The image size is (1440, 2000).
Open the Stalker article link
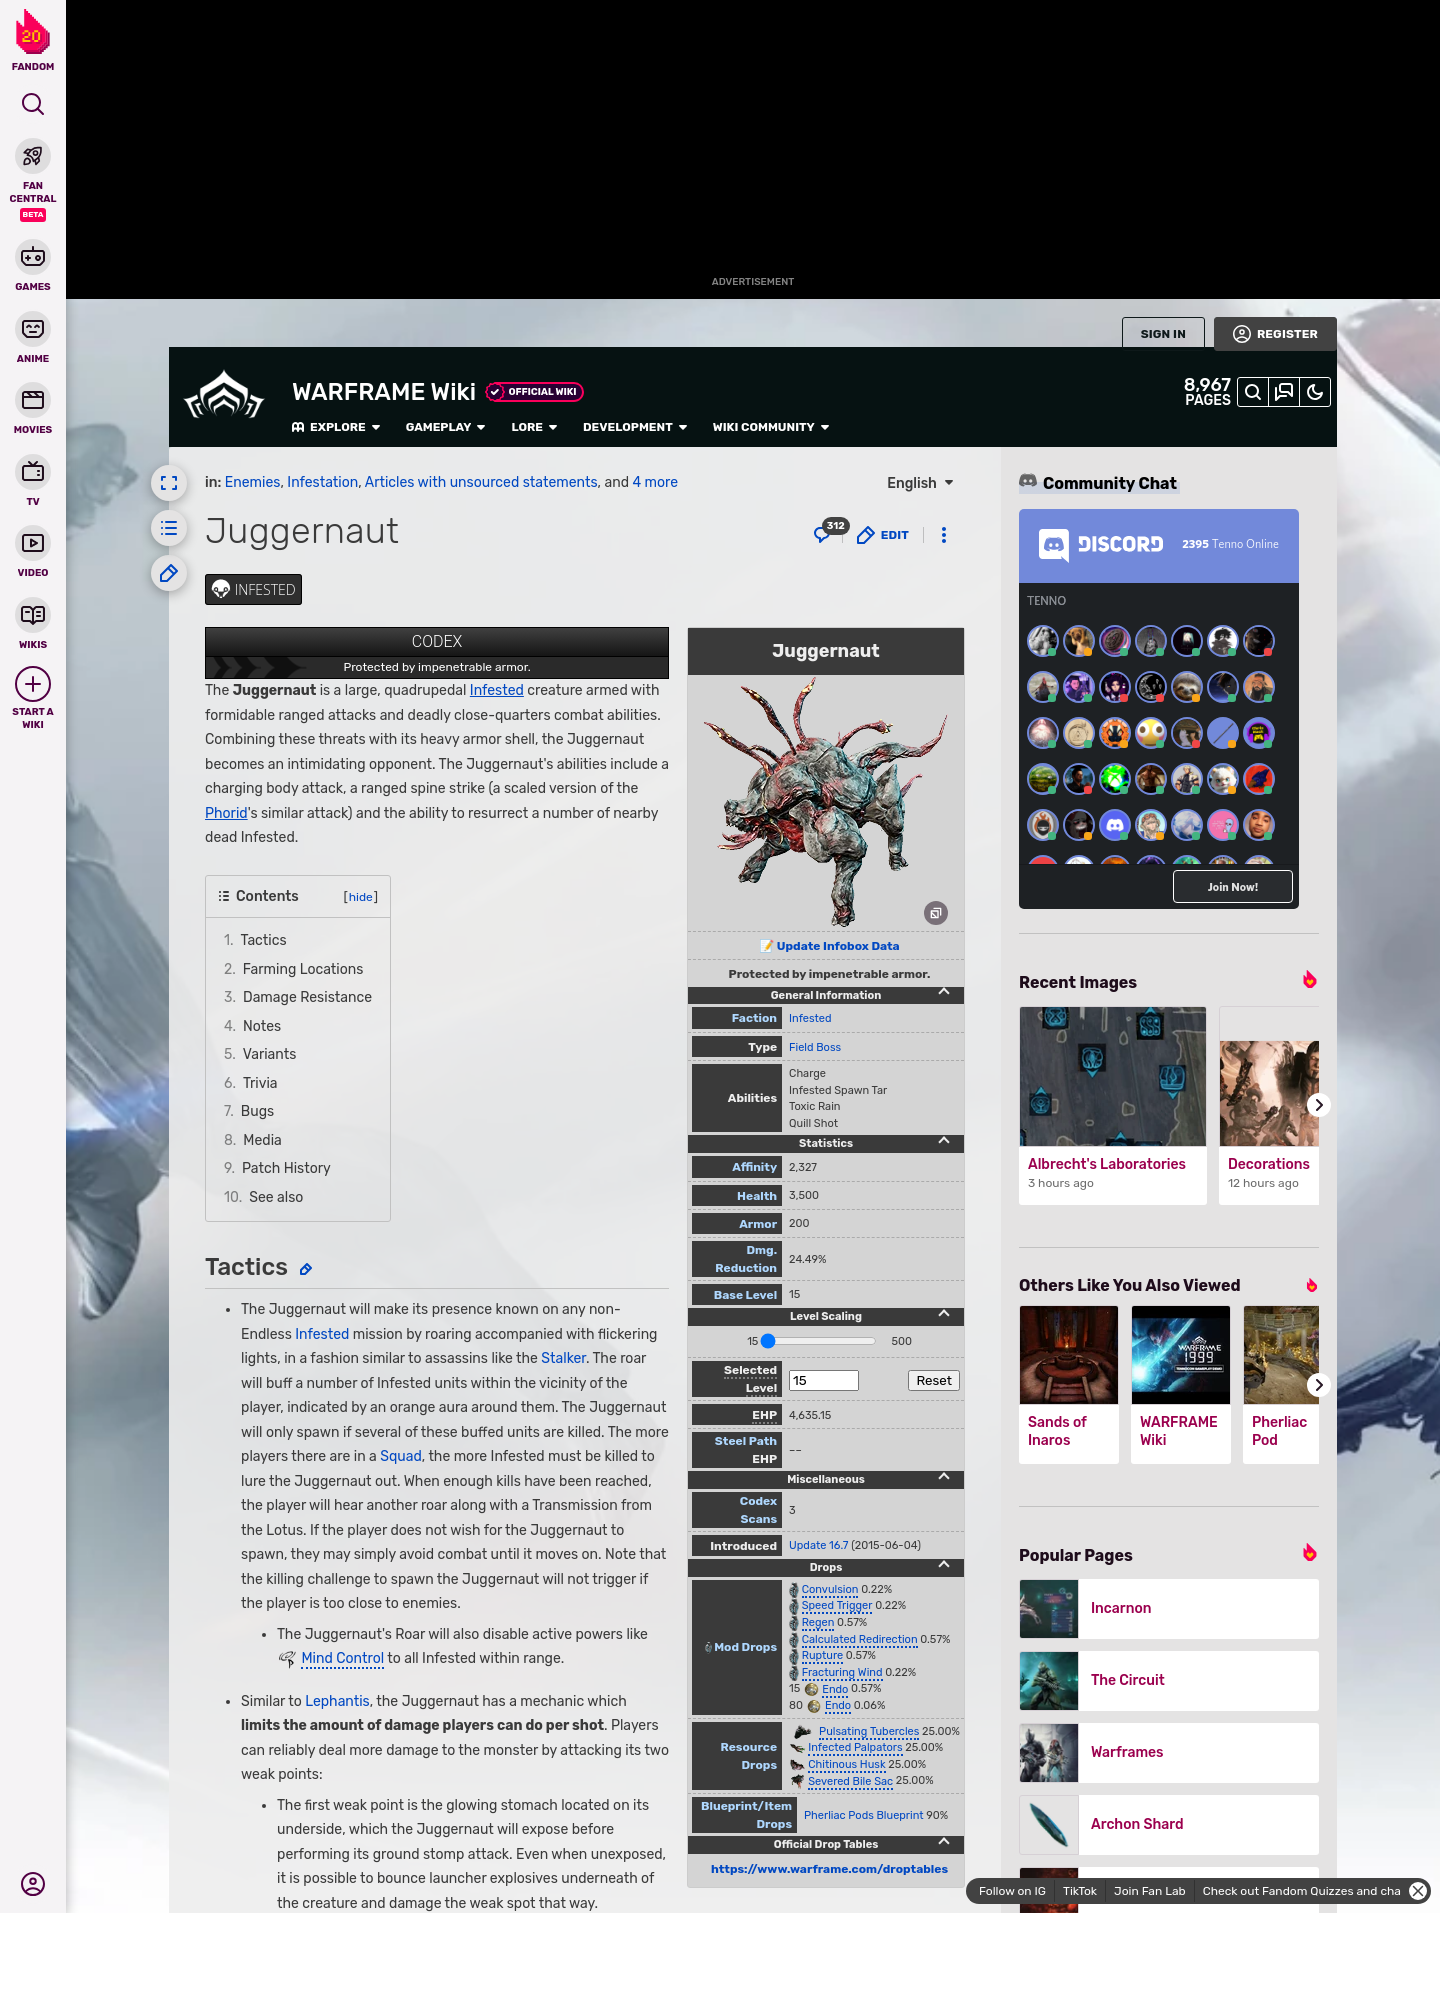coord(563,1358)
